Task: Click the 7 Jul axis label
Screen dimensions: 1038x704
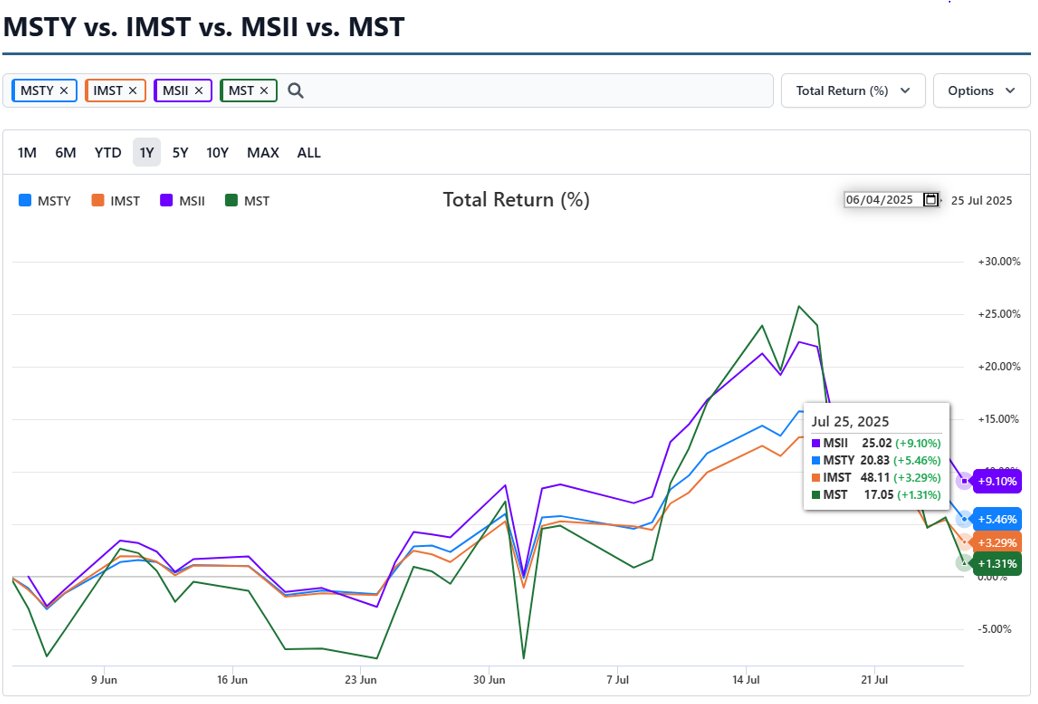Action: [618, 679]
